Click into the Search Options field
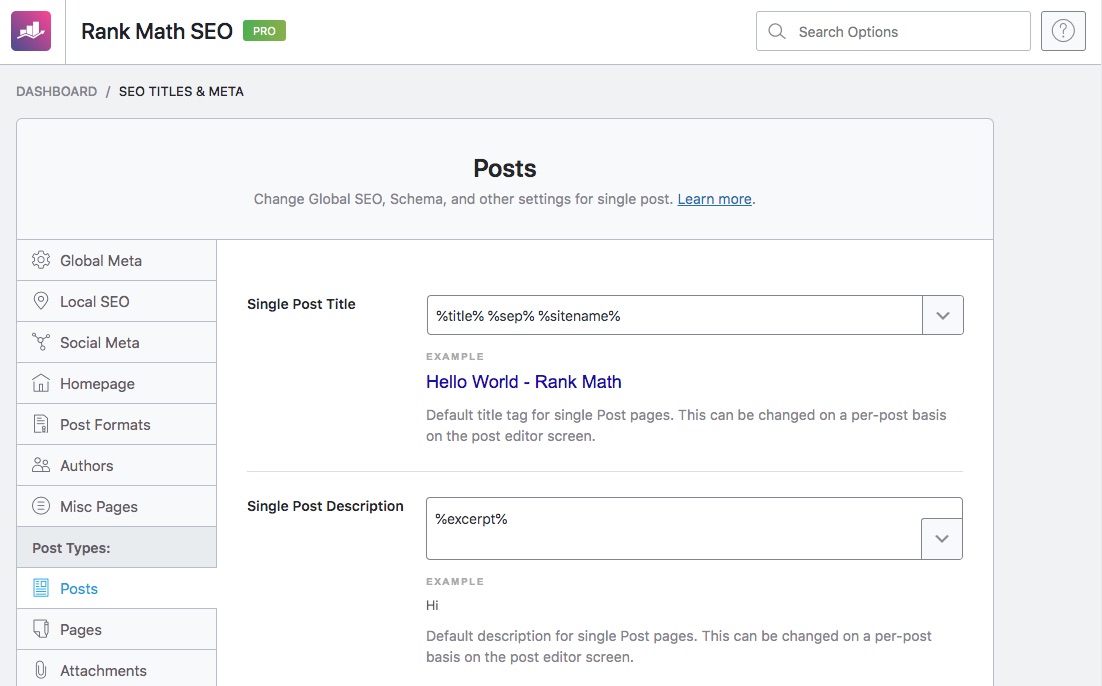1102x686 pixels. point(905,32)
